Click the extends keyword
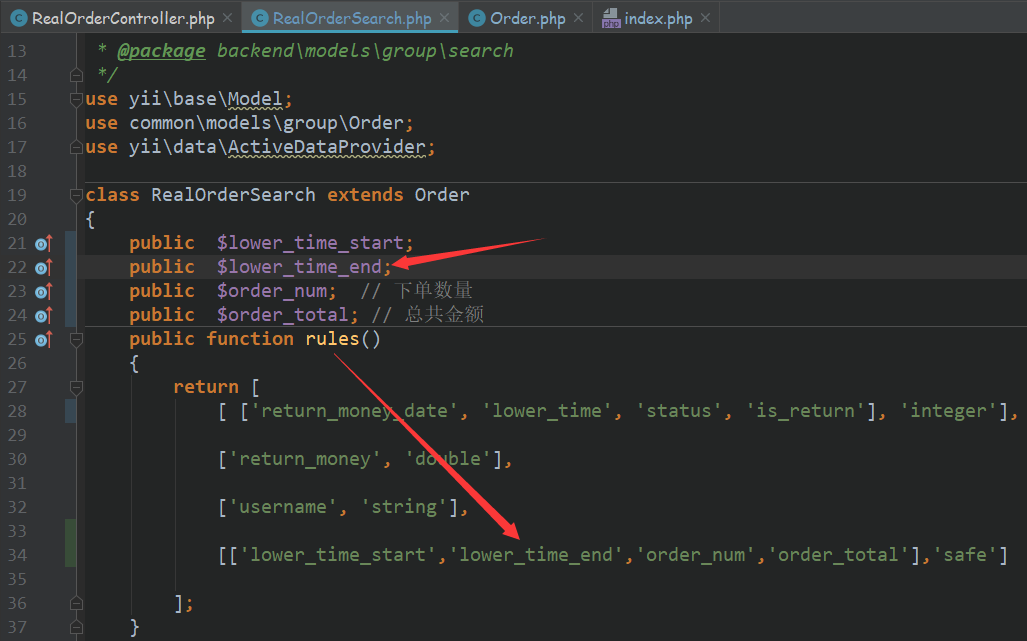Image resolution: width=1027 pixels, height=641 pixels. click(x=365, y=195)
